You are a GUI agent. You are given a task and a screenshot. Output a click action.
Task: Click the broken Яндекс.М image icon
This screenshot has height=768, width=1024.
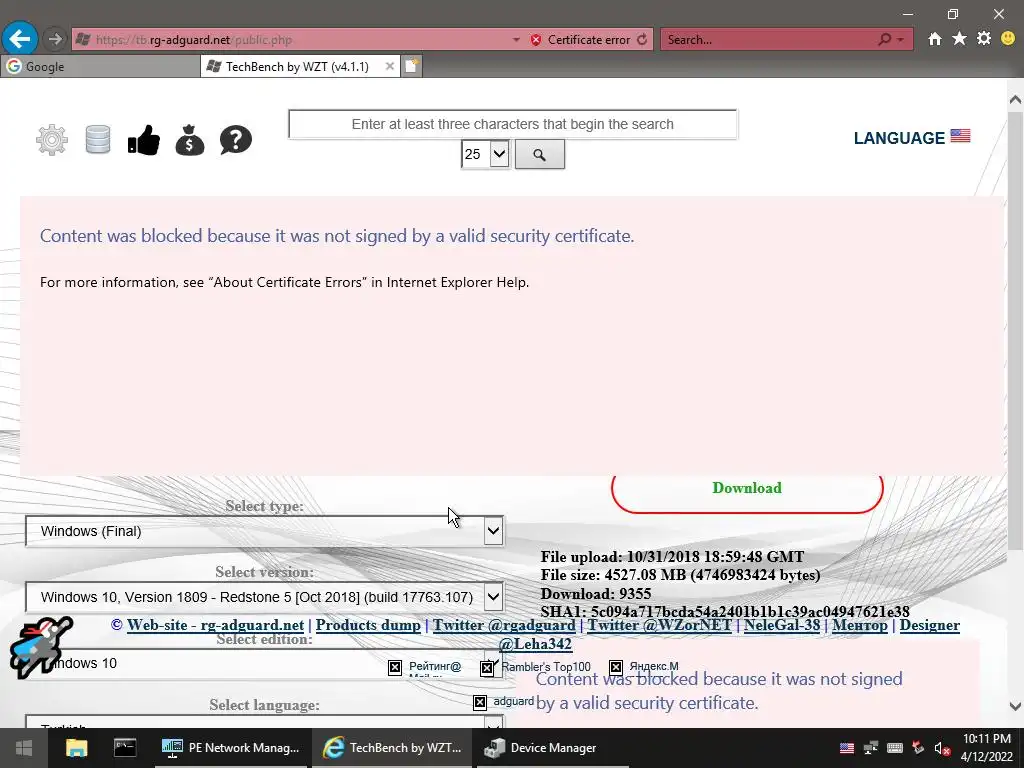[616, 667]
